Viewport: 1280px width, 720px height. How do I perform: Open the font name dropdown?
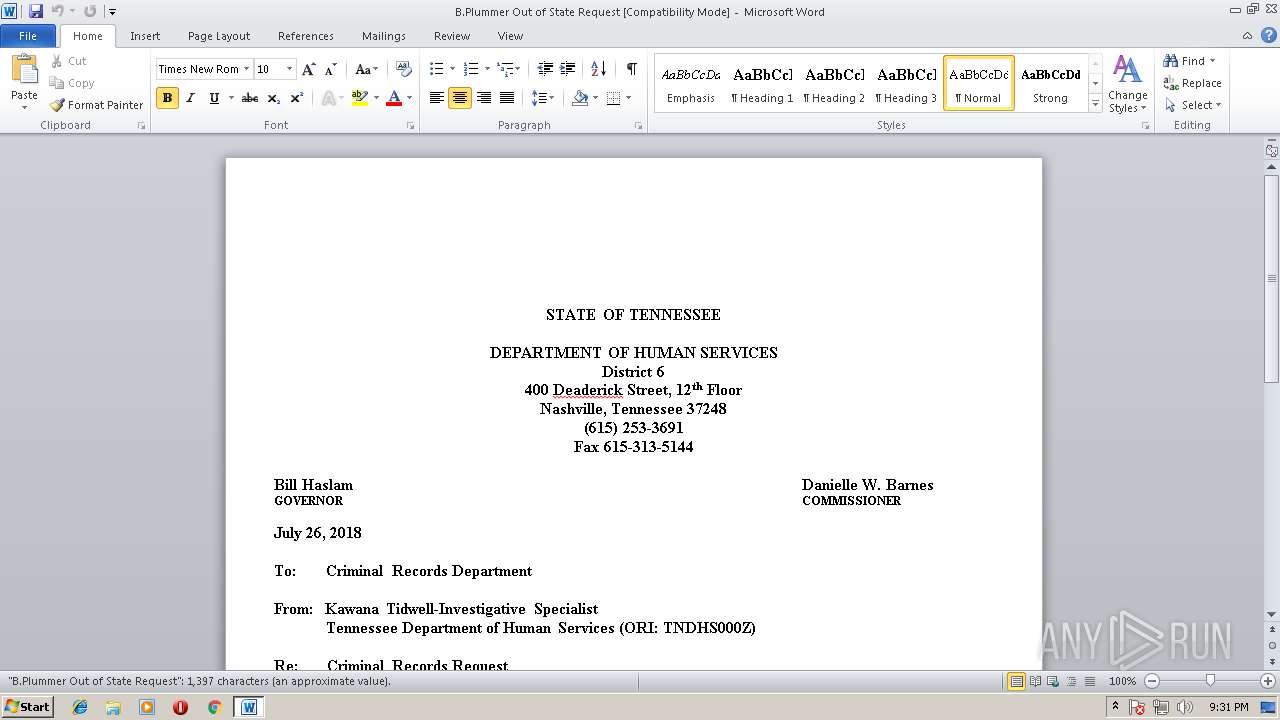coord(246,69)
